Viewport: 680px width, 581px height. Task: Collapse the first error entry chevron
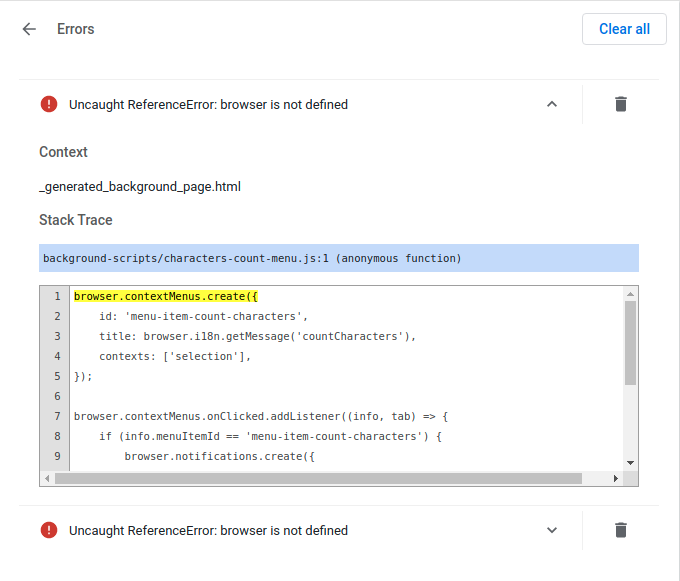tap(552, 104)
